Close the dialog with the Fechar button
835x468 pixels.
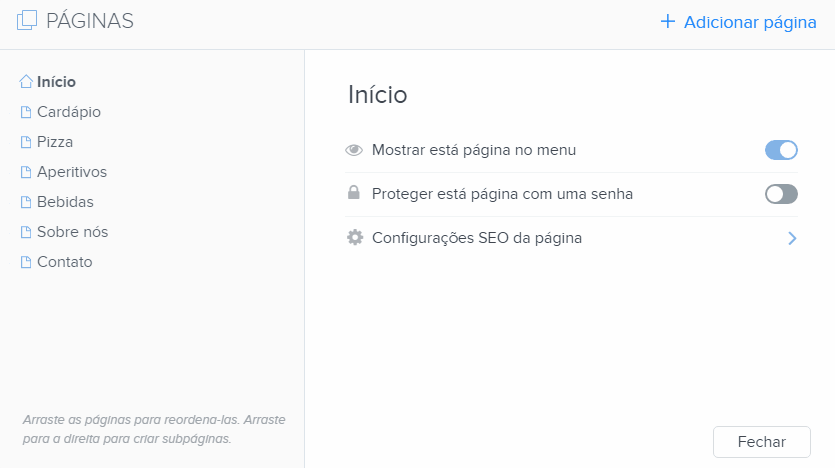tap(762, 442)
